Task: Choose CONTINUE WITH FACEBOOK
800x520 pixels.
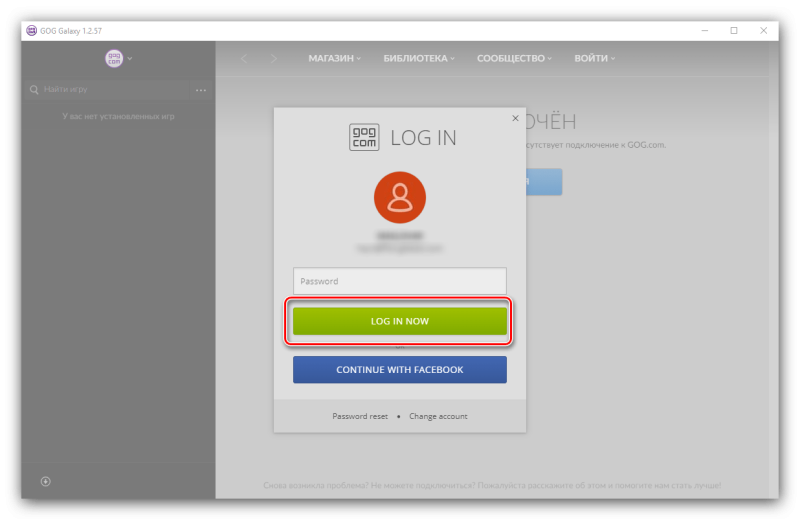Action: (x=399, y=369)
